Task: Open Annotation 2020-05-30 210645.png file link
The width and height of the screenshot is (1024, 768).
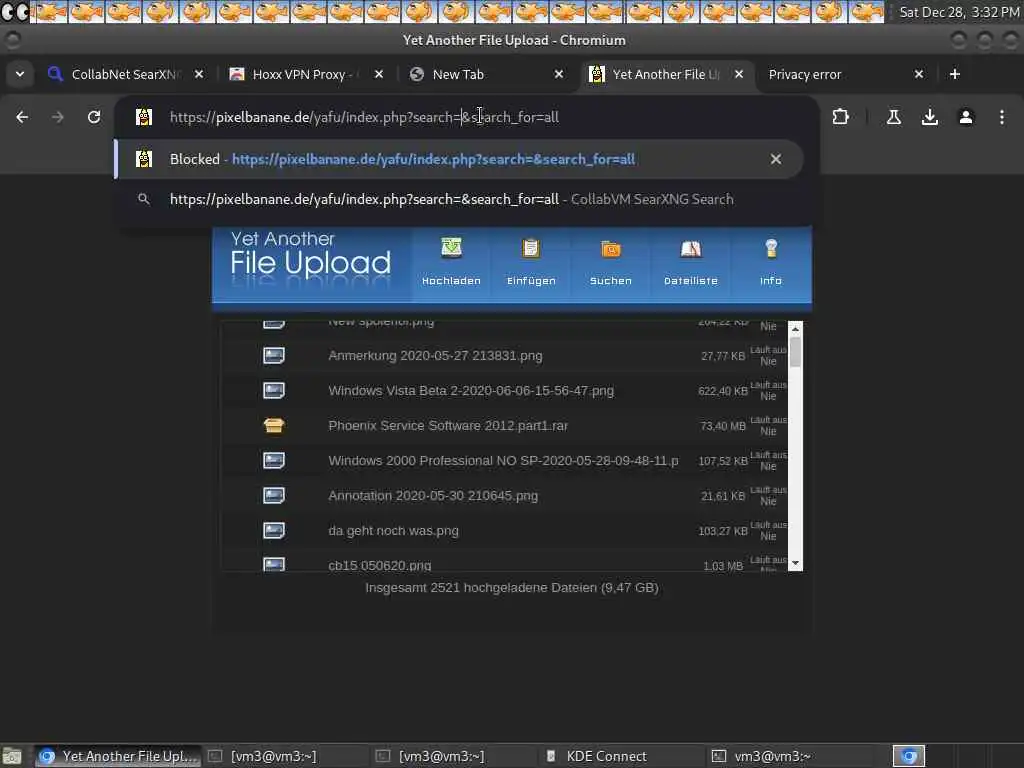Action: click(x=433, y=496)
